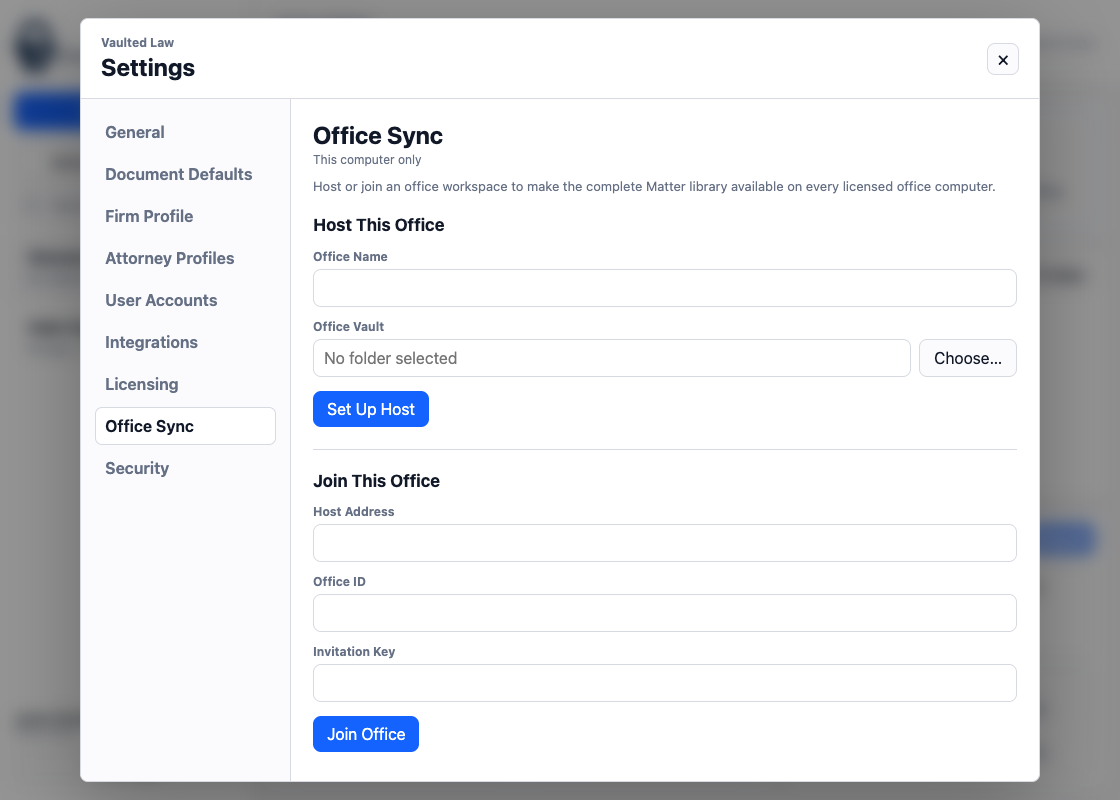Focus the Invitation Key field
Viewport: 1120px width, 800px height.
pyautogui.click(x=664, y=683)
